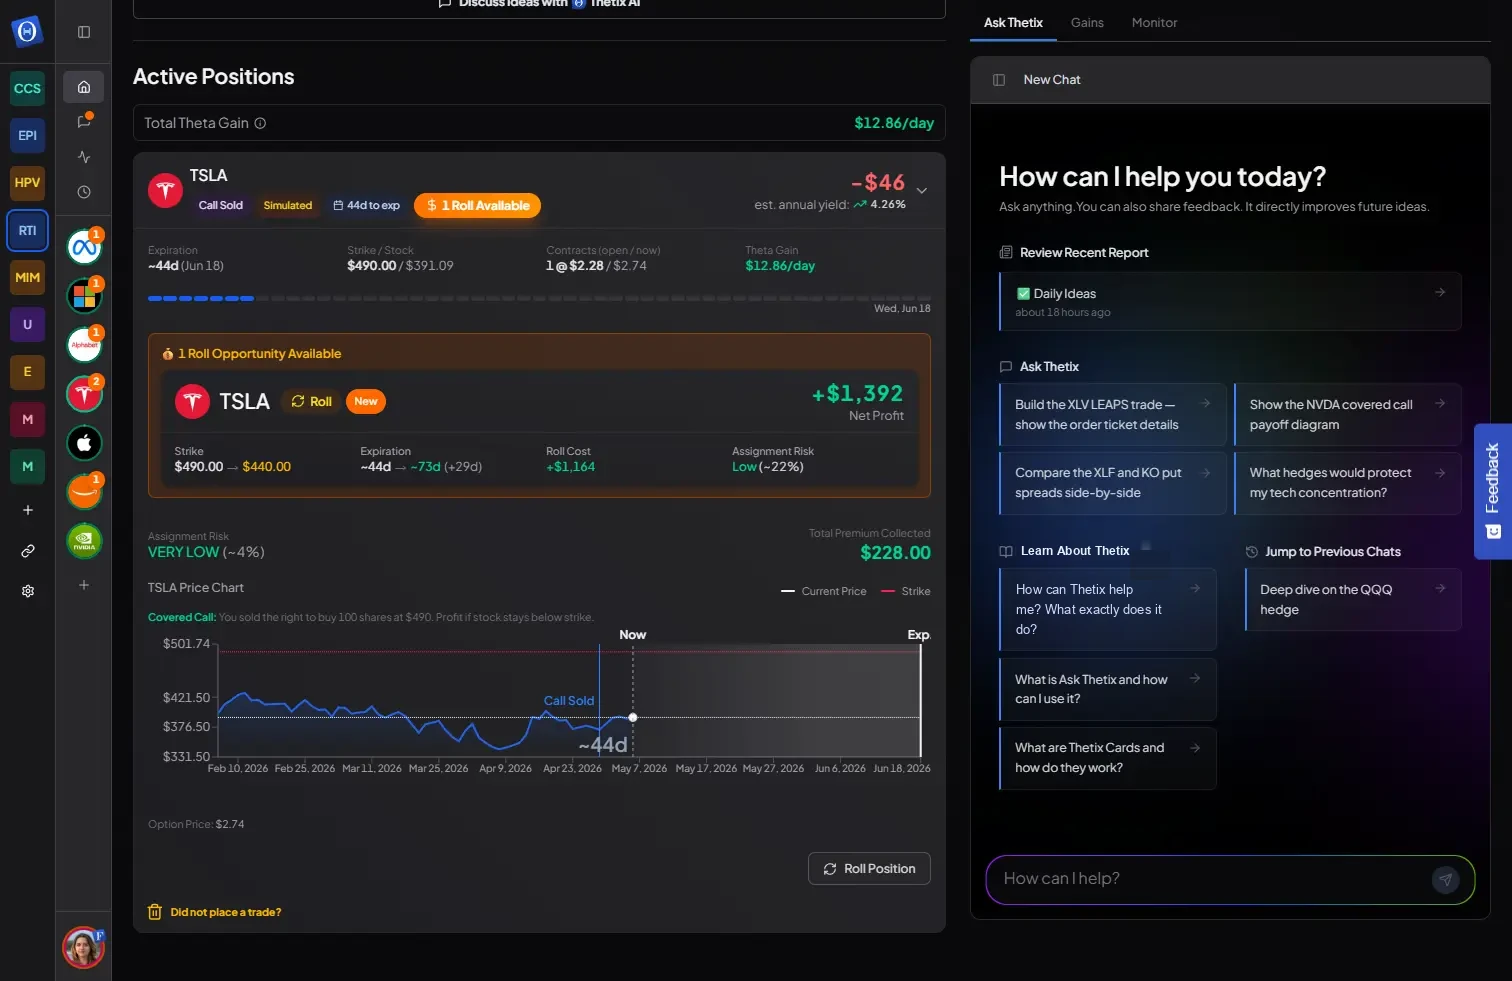Viewport: 1512px width, 981px height.
Task: Open What is Ask Thetix prompt
Action: click(x=1108, y=689)
